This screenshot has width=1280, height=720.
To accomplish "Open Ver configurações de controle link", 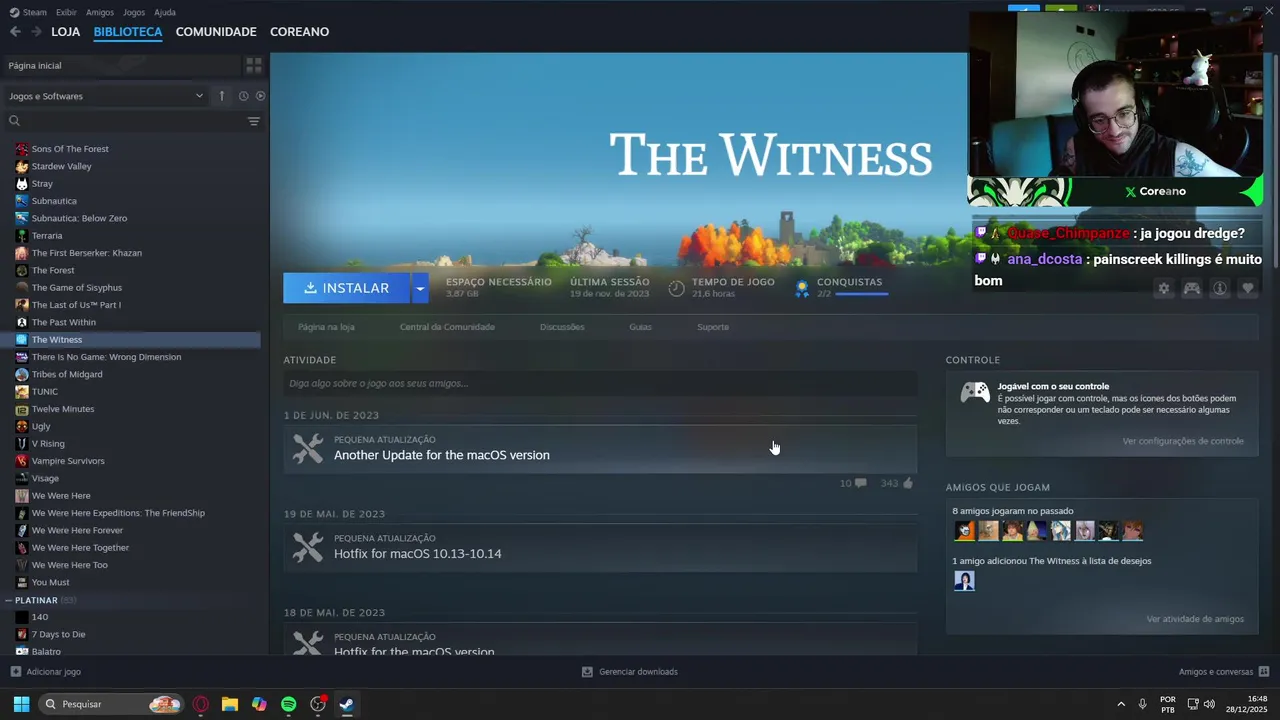I will pos(1183,441).
